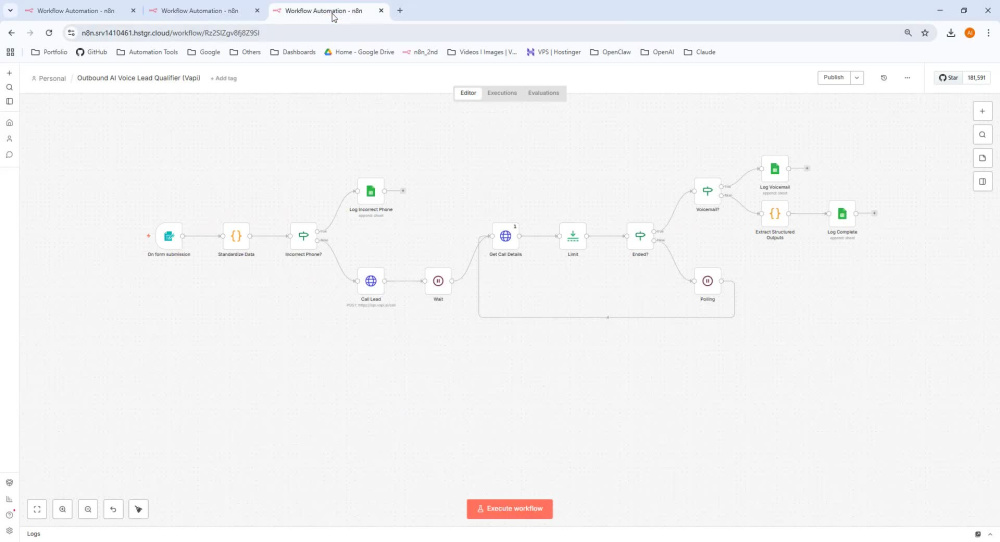Click fit-to-view canvas button
1000x542 pixels.
[x=37, y=509]
